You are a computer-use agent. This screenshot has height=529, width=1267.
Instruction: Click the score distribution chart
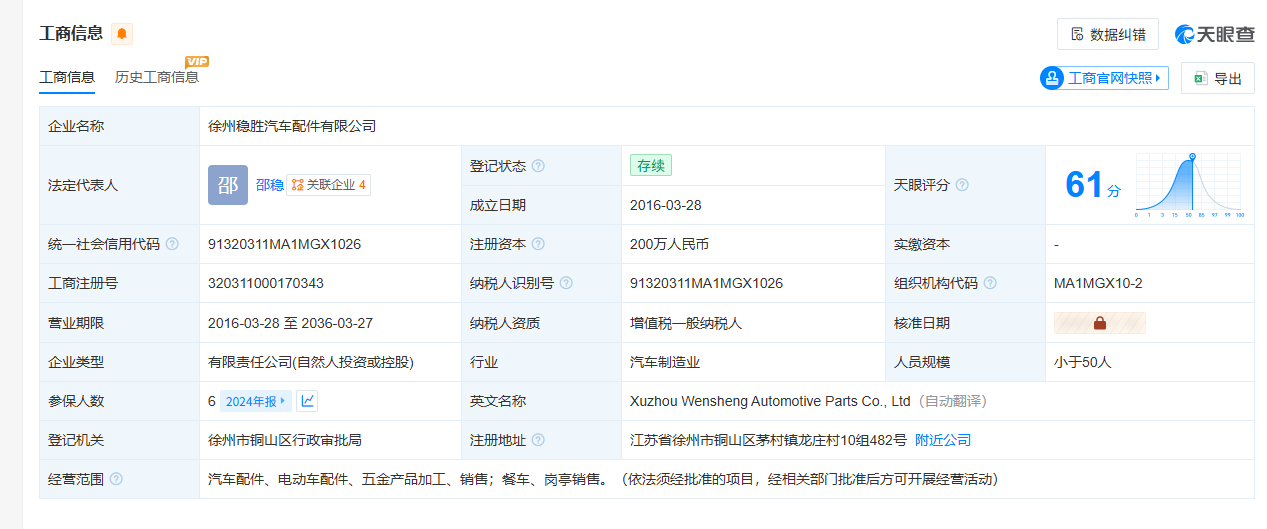pyautogui.click(x=1188, y=186)
